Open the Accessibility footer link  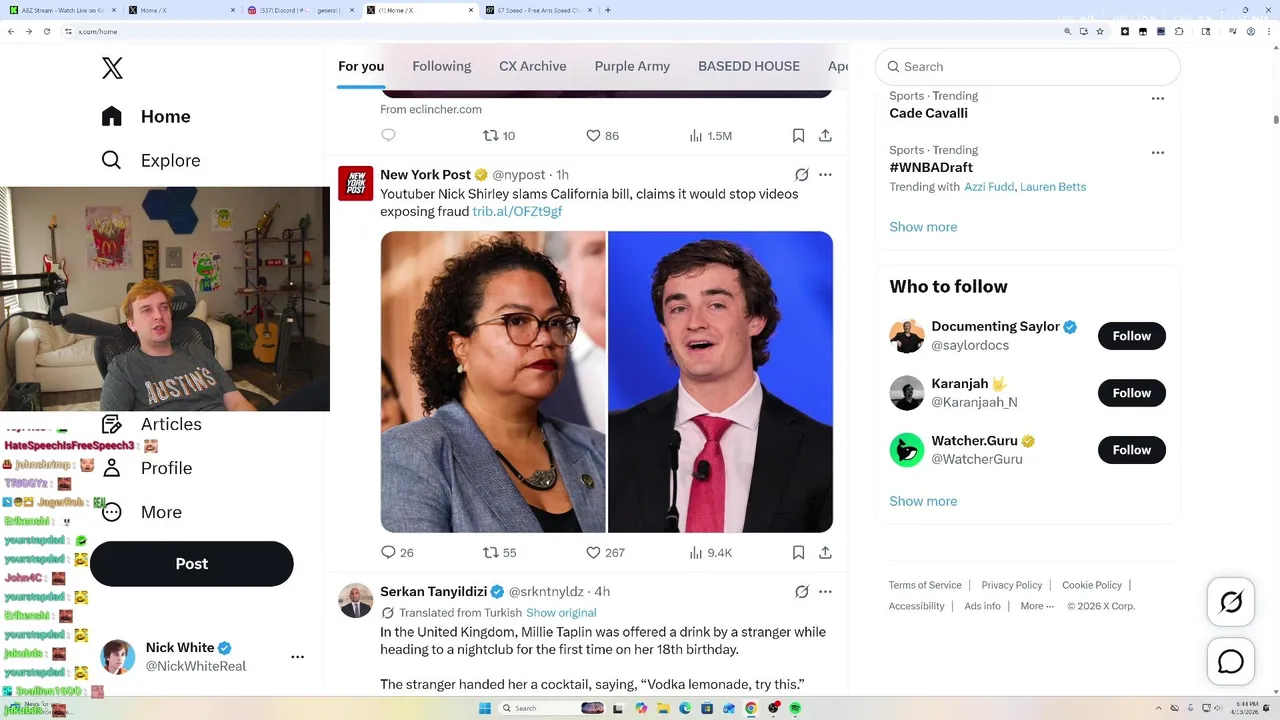pyautogui.click(x=917, y=606)
